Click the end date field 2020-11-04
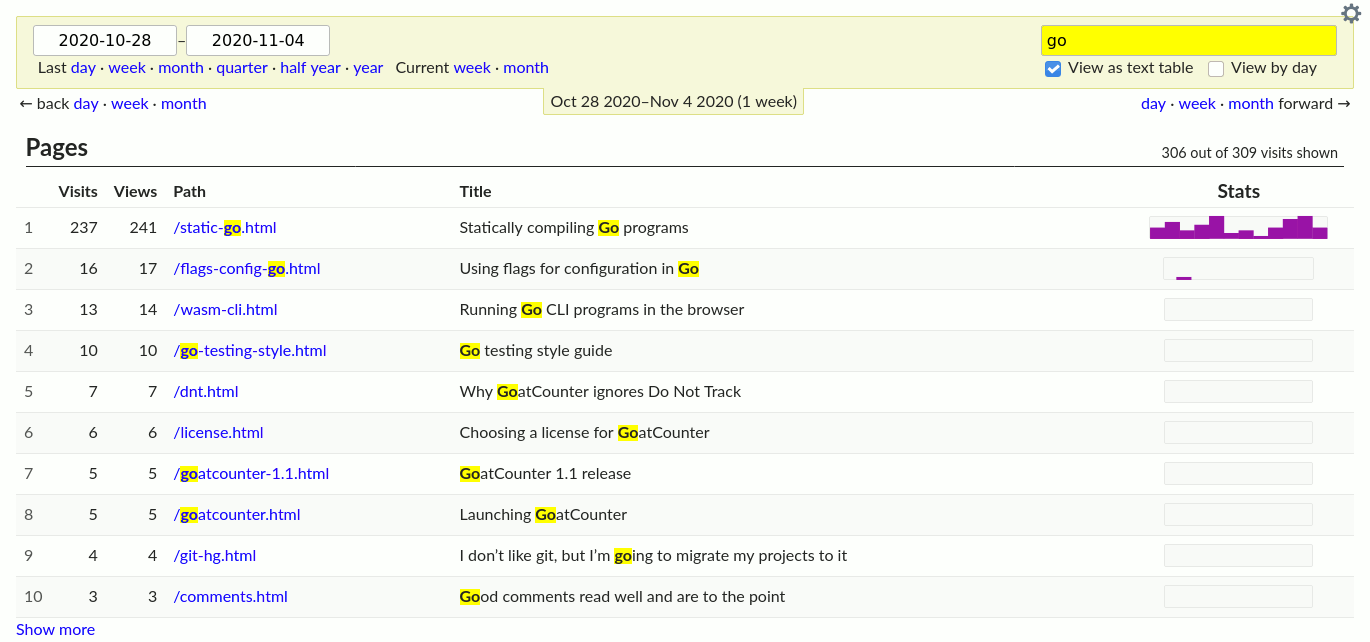Image resolution: width=1370 pixels, height=642 pixels. coord(258,41)
